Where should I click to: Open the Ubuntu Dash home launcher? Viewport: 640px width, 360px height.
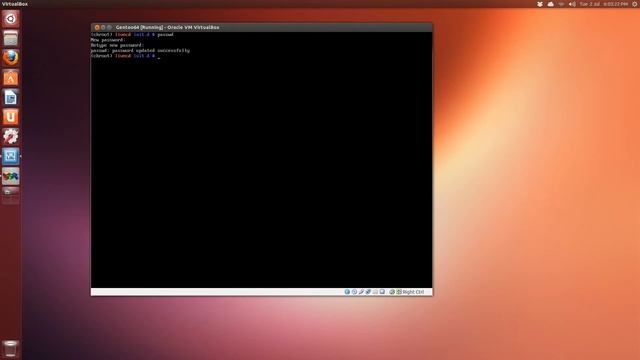[x=11, y=19]
